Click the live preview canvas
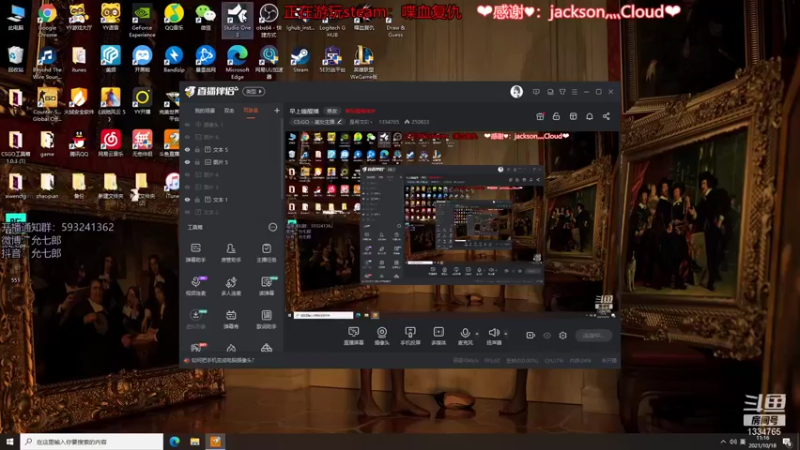 point(451,224)
